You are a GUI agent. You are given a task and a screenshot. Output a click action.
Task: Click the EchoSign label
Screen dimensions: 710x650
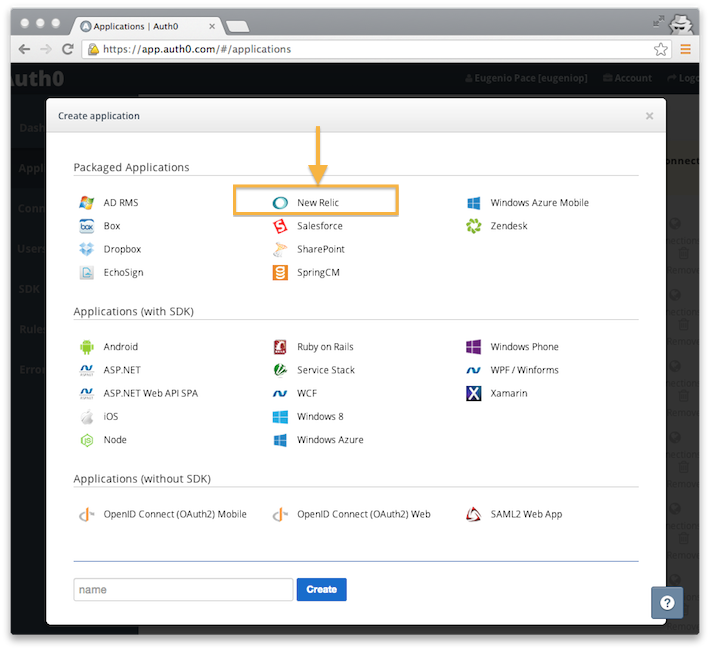[123, 272]
